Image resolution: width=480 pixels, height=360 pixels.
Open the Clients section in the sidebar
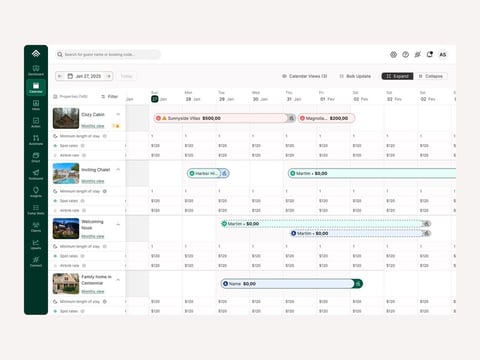click(x=36, y=227)
